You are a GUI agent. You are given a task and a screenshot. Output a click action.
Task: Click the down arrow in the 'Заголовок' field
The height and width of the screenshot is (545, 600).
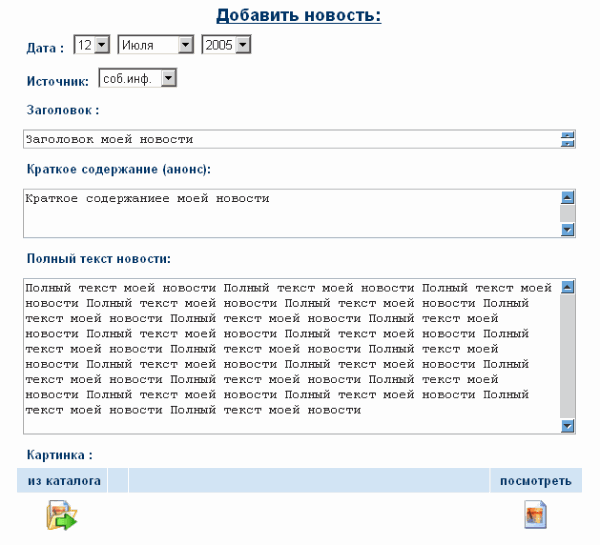point(567,143)
